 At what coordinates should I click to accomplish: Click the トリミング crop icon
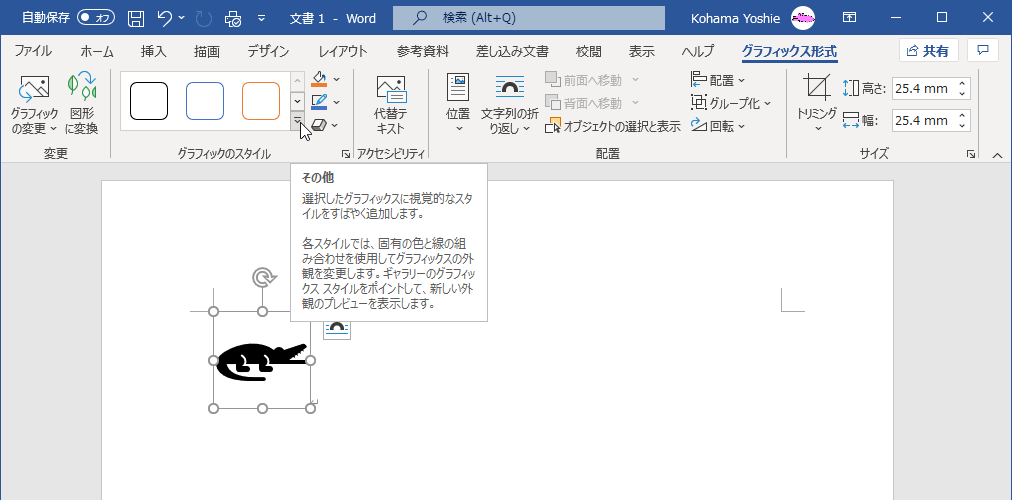point(817,88)
